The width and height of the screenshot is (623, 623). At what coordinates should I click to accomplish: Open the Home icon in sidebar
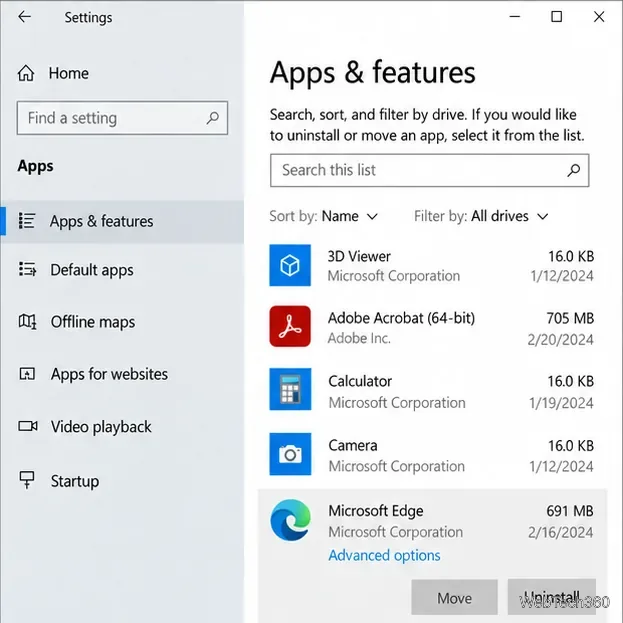click(26, 73)
